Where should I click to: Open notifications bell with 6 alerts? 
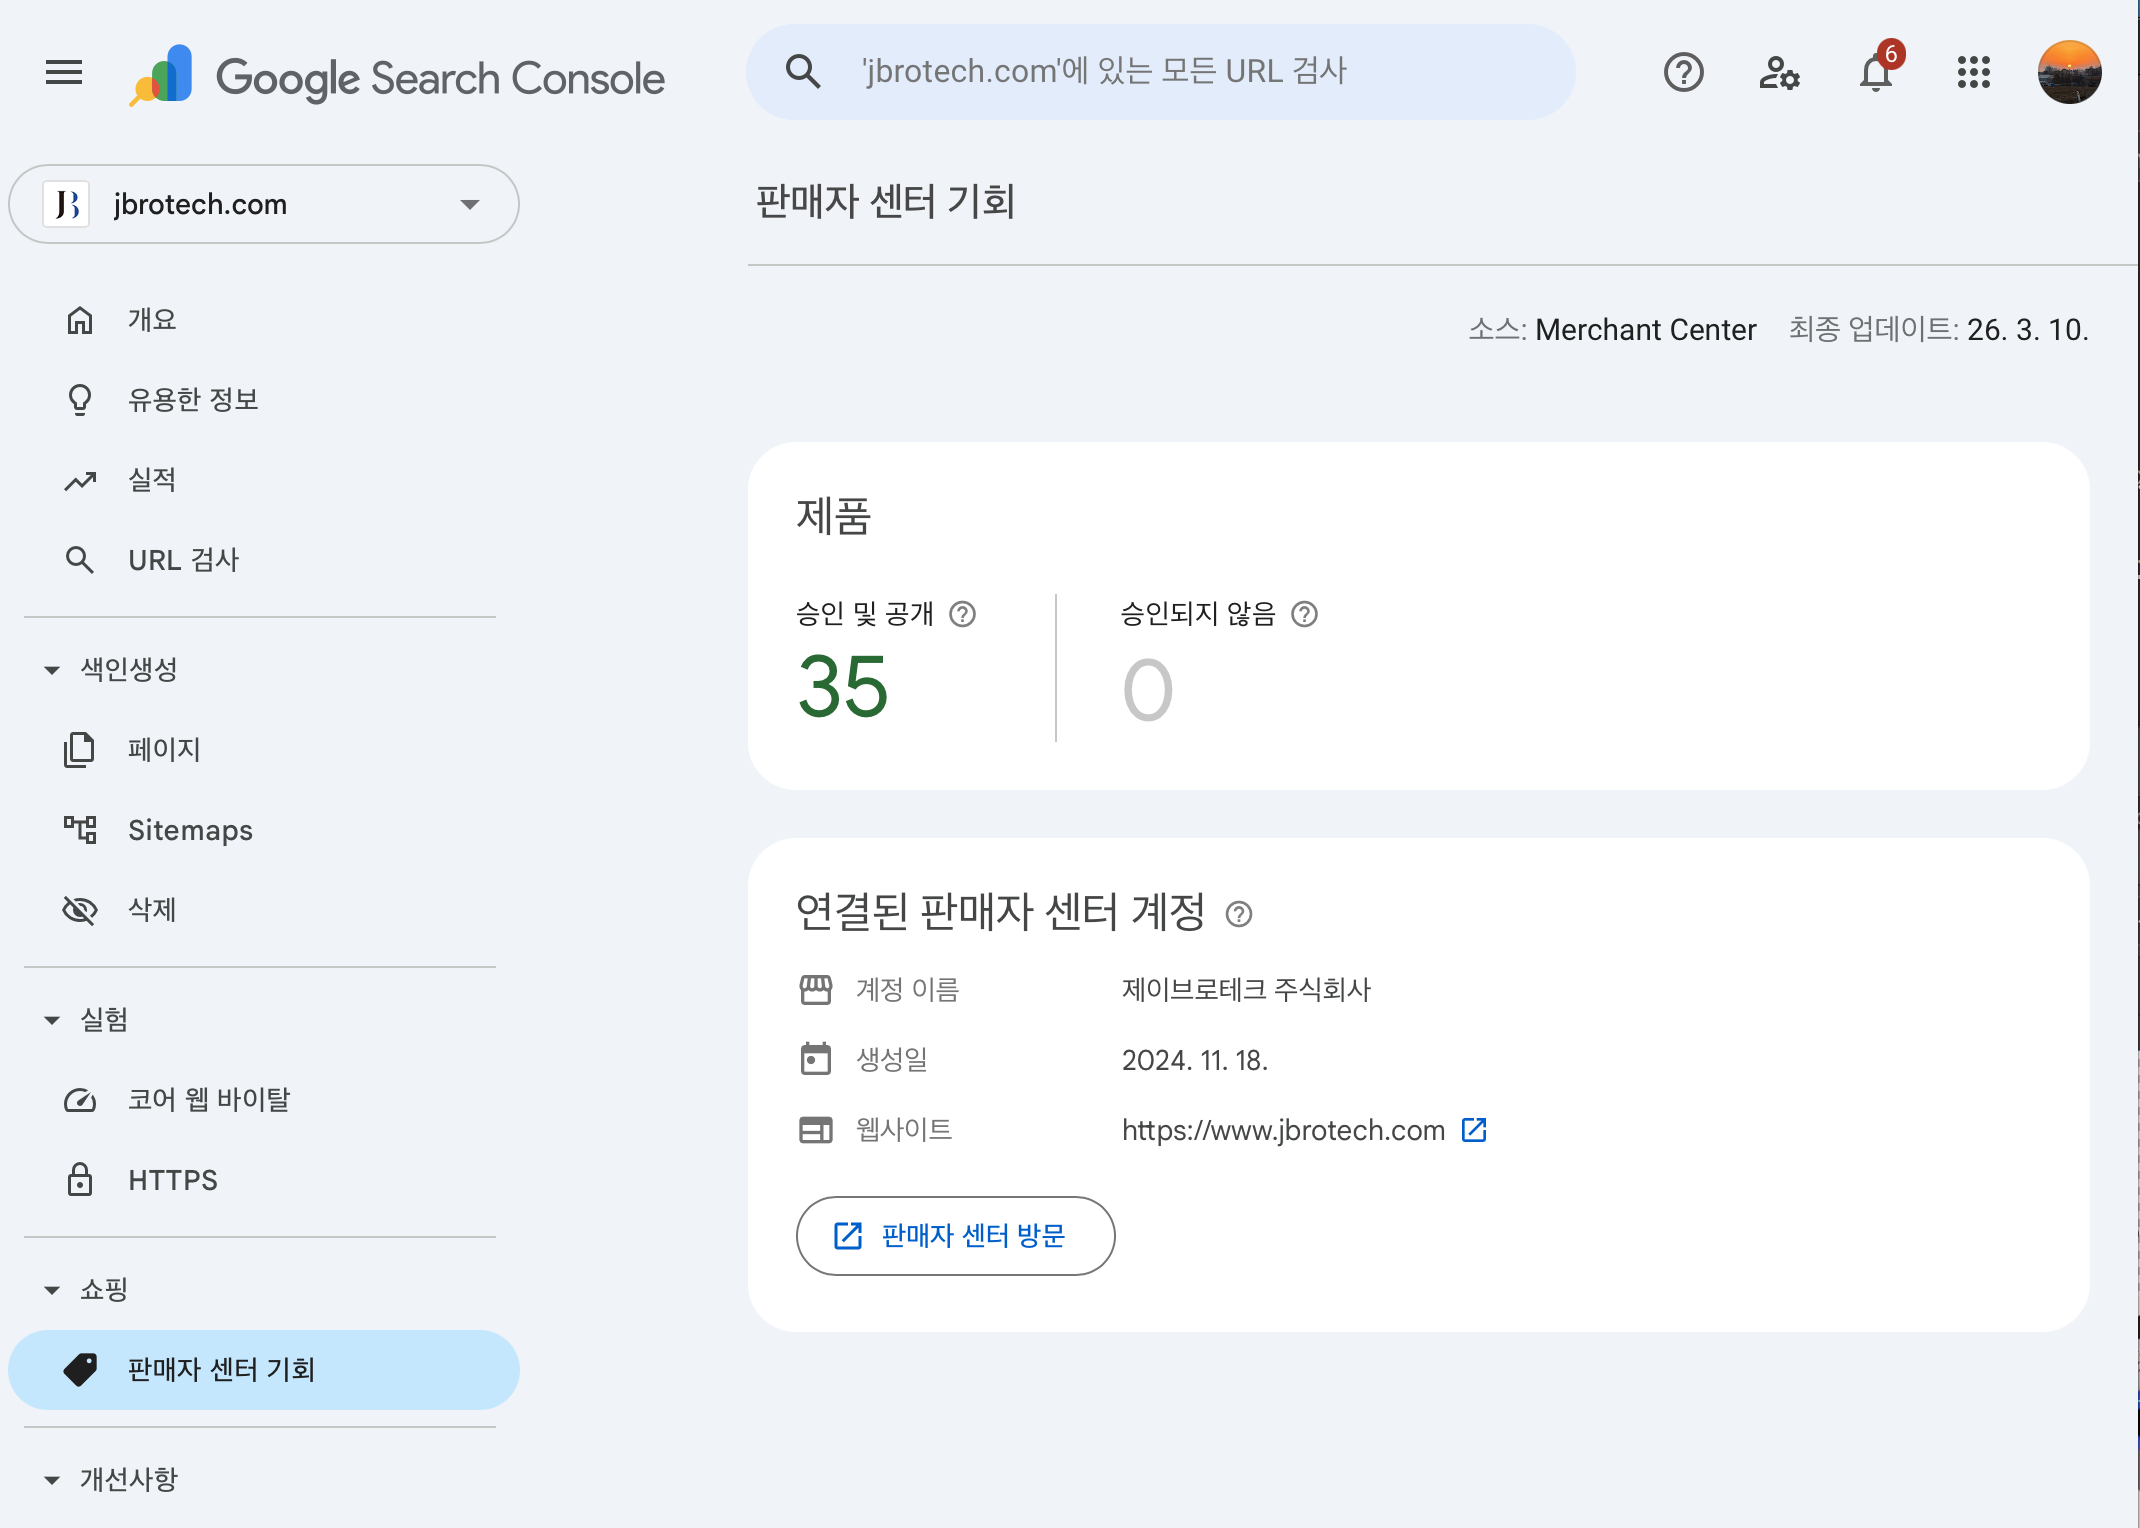(1877, 70)
